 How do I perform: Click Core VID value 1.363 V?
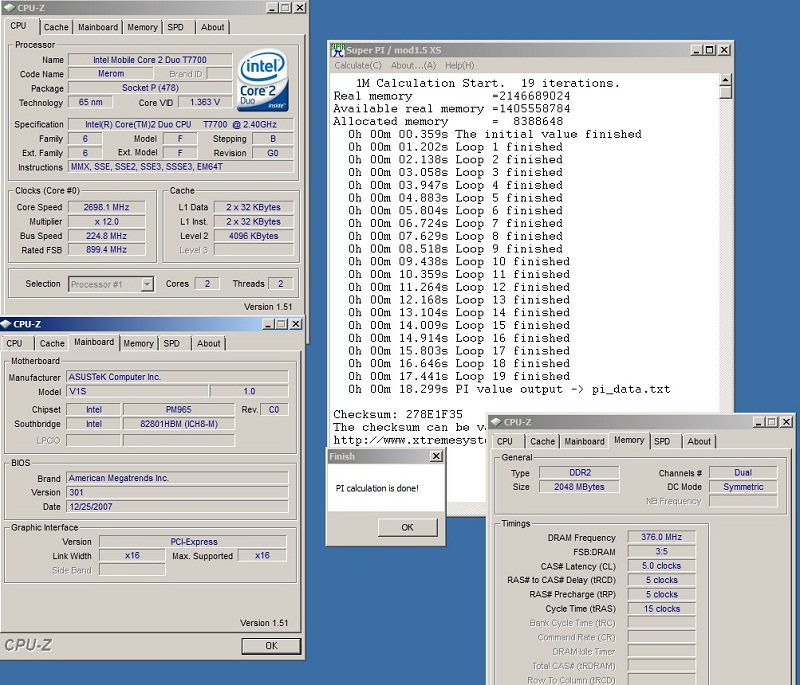point(205,102)
